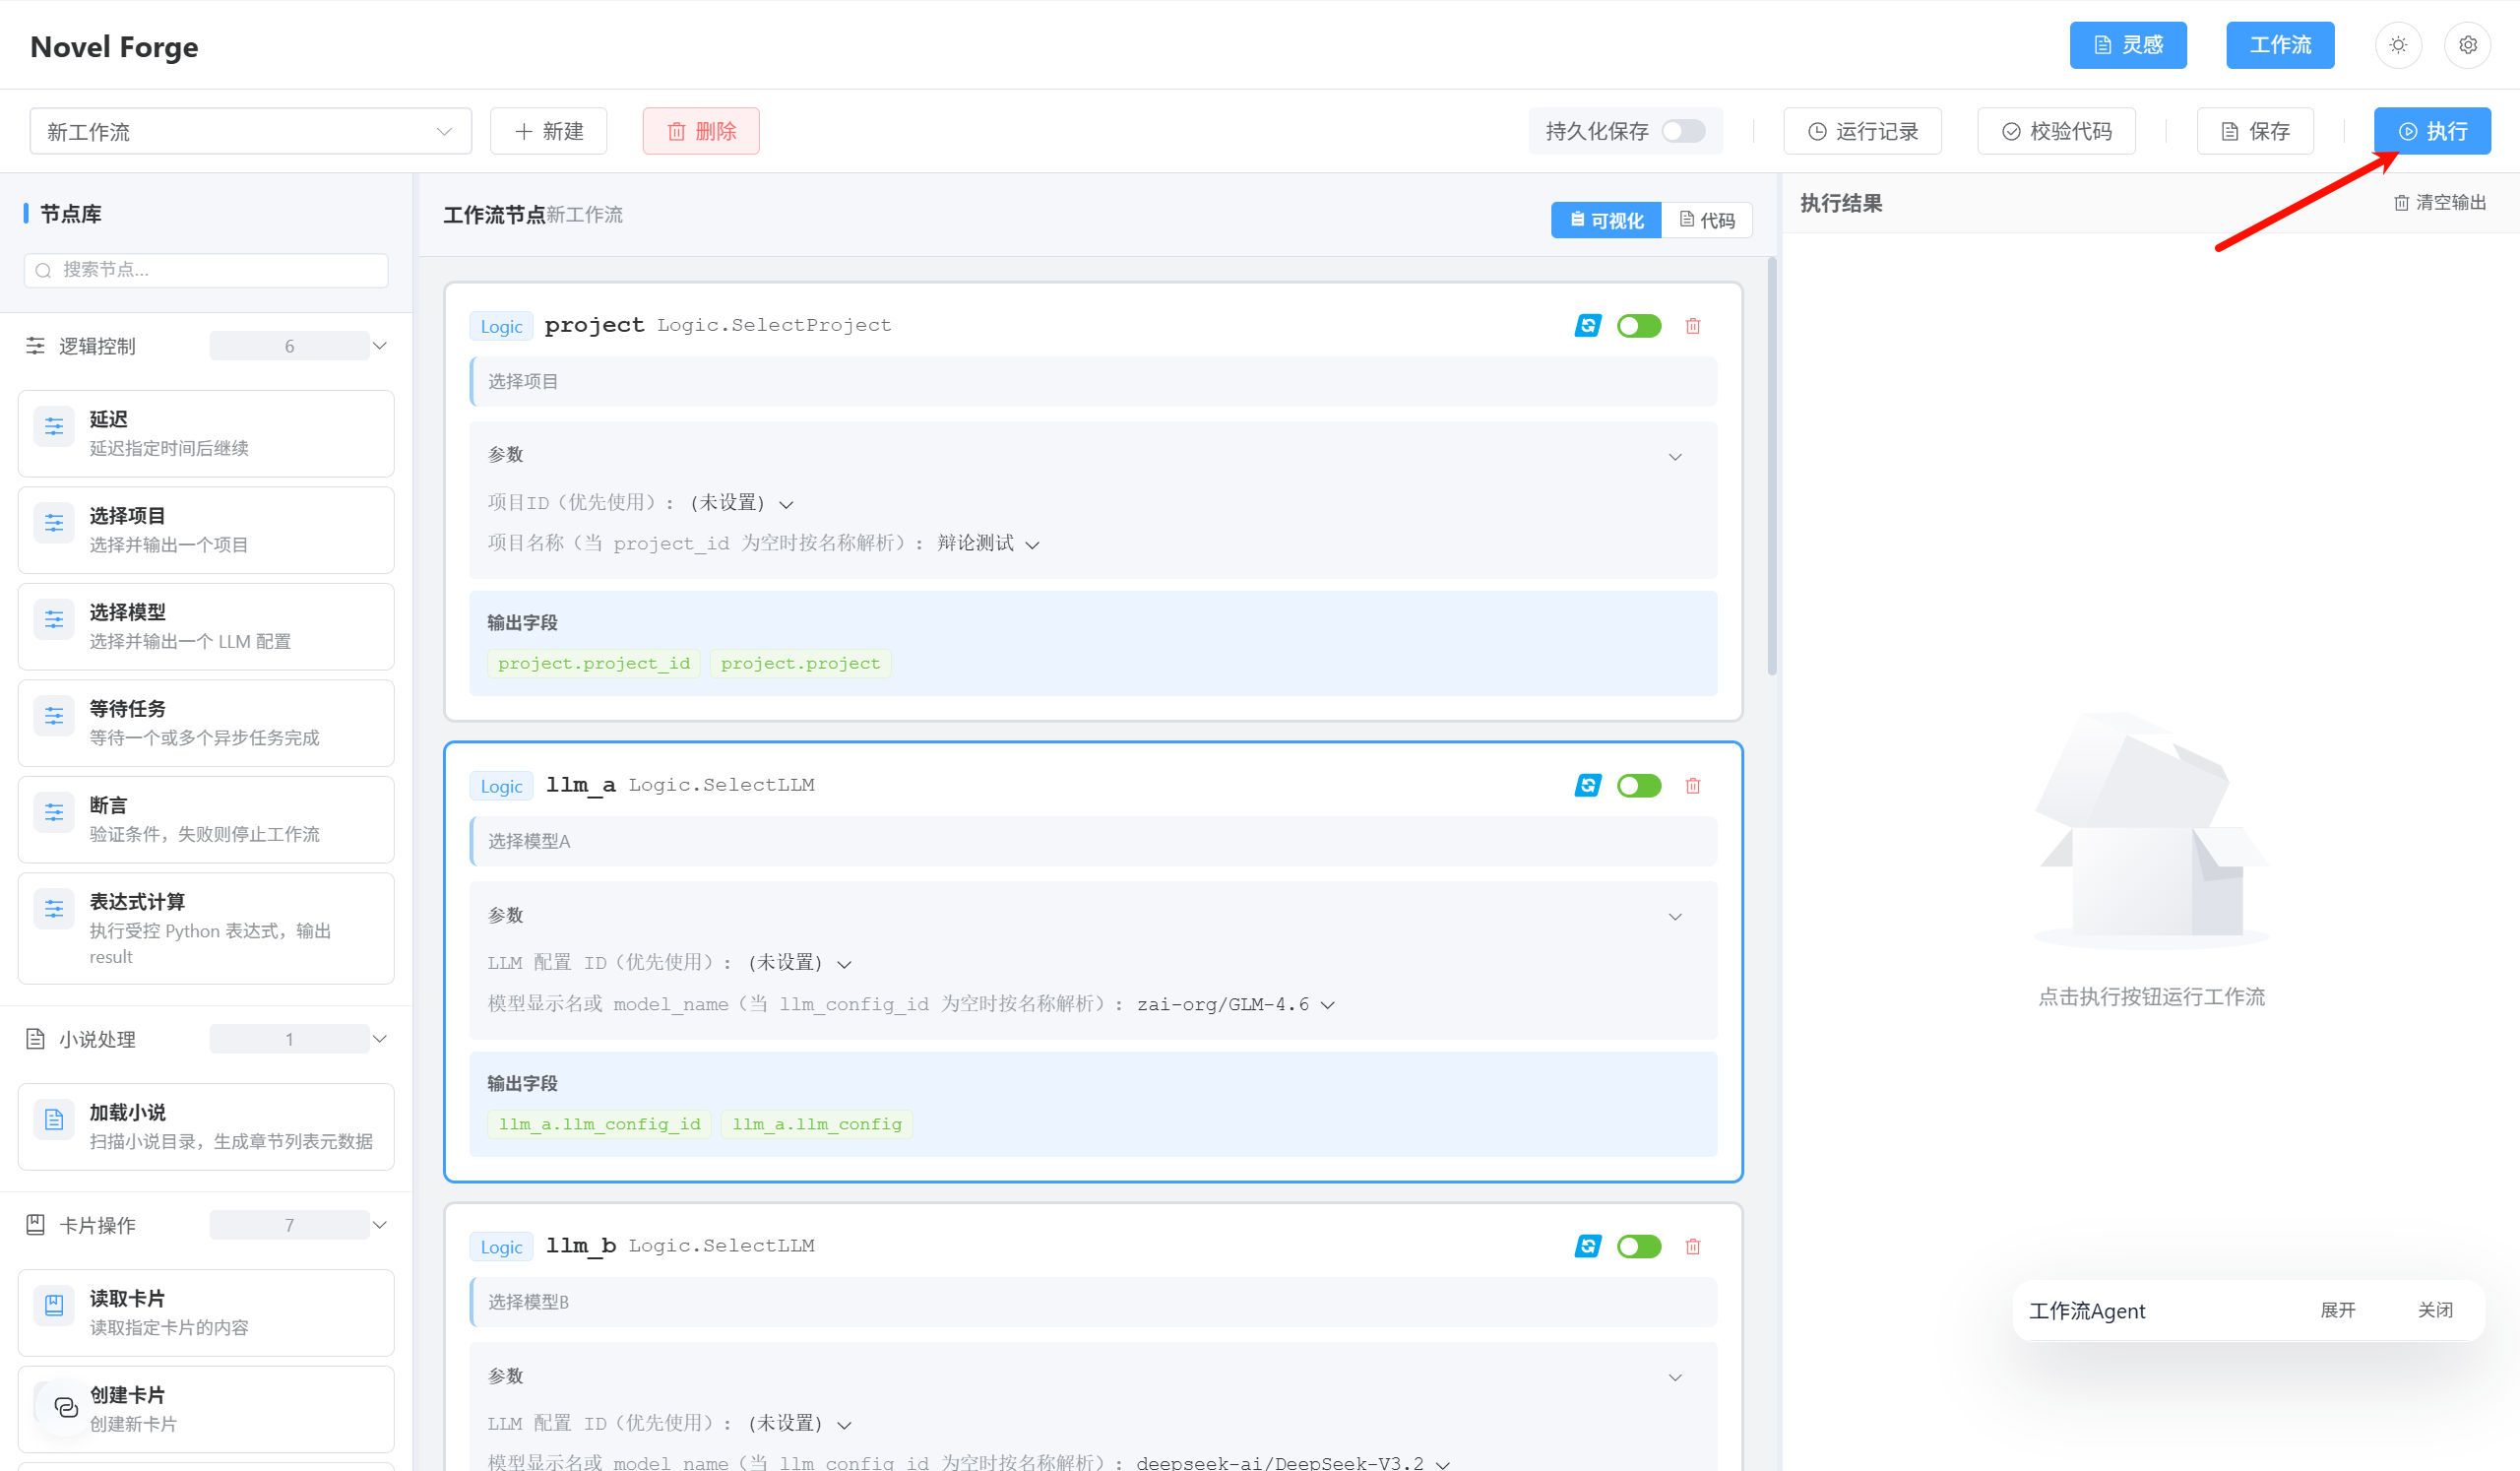Image resolution: width=2520 pixels, height=1471 pixels.
Task: Click the 执行 run button
Action: coord(2432,131)
